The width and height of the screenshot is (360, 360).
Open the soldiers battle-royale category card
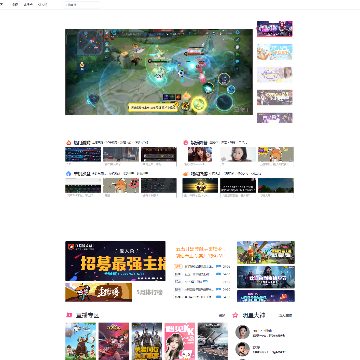click(x=147, y=341)
